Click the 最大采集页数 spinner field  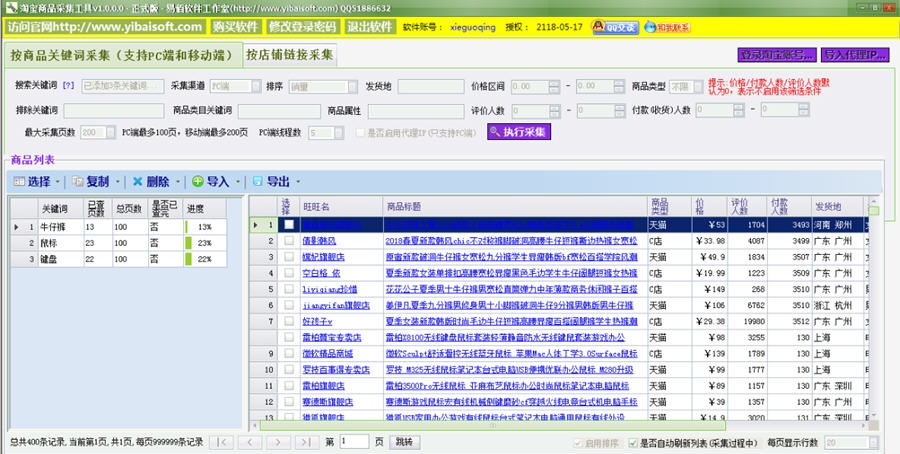[x=98, y=133]
